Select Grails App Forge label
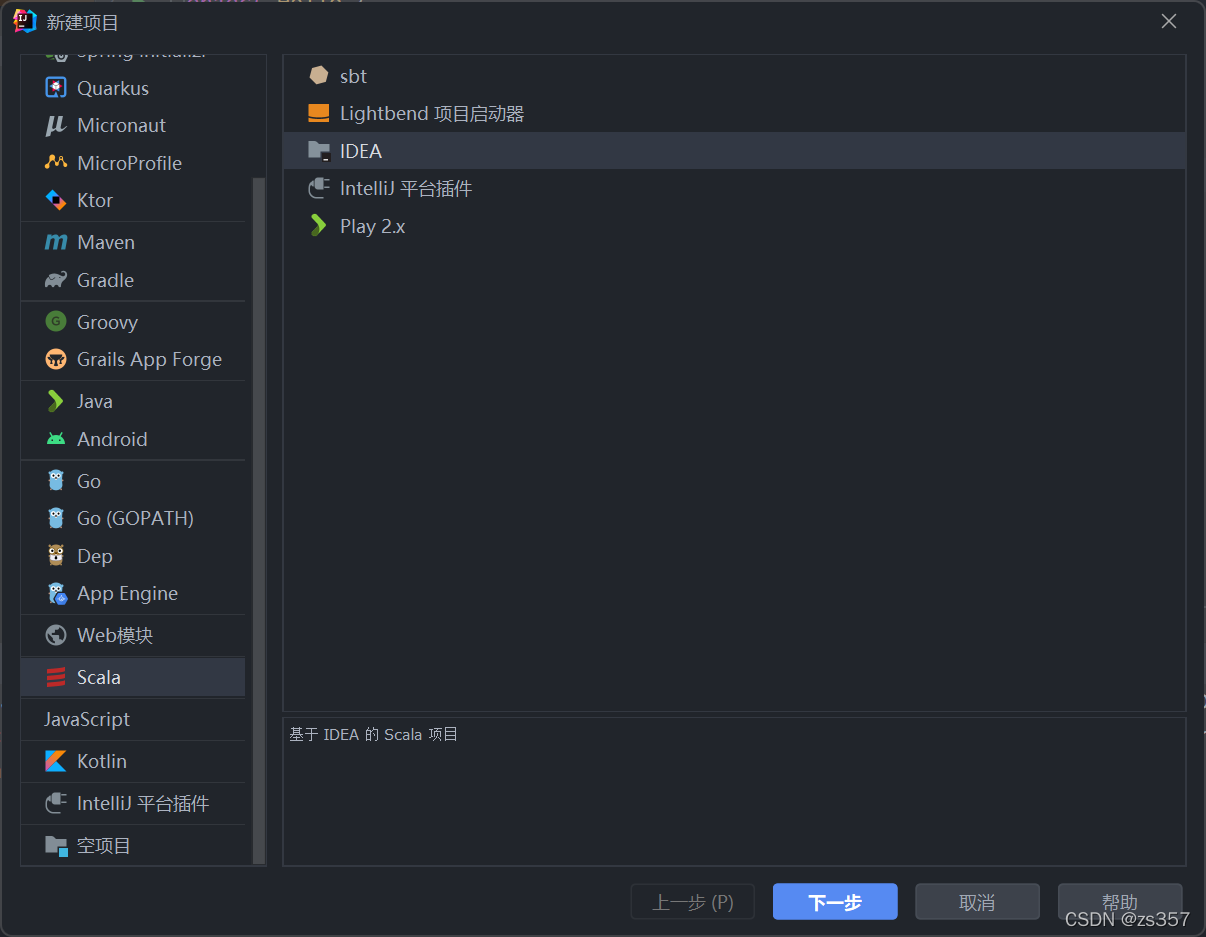This screenshot has height=937, width=1206. coord(149,359)
